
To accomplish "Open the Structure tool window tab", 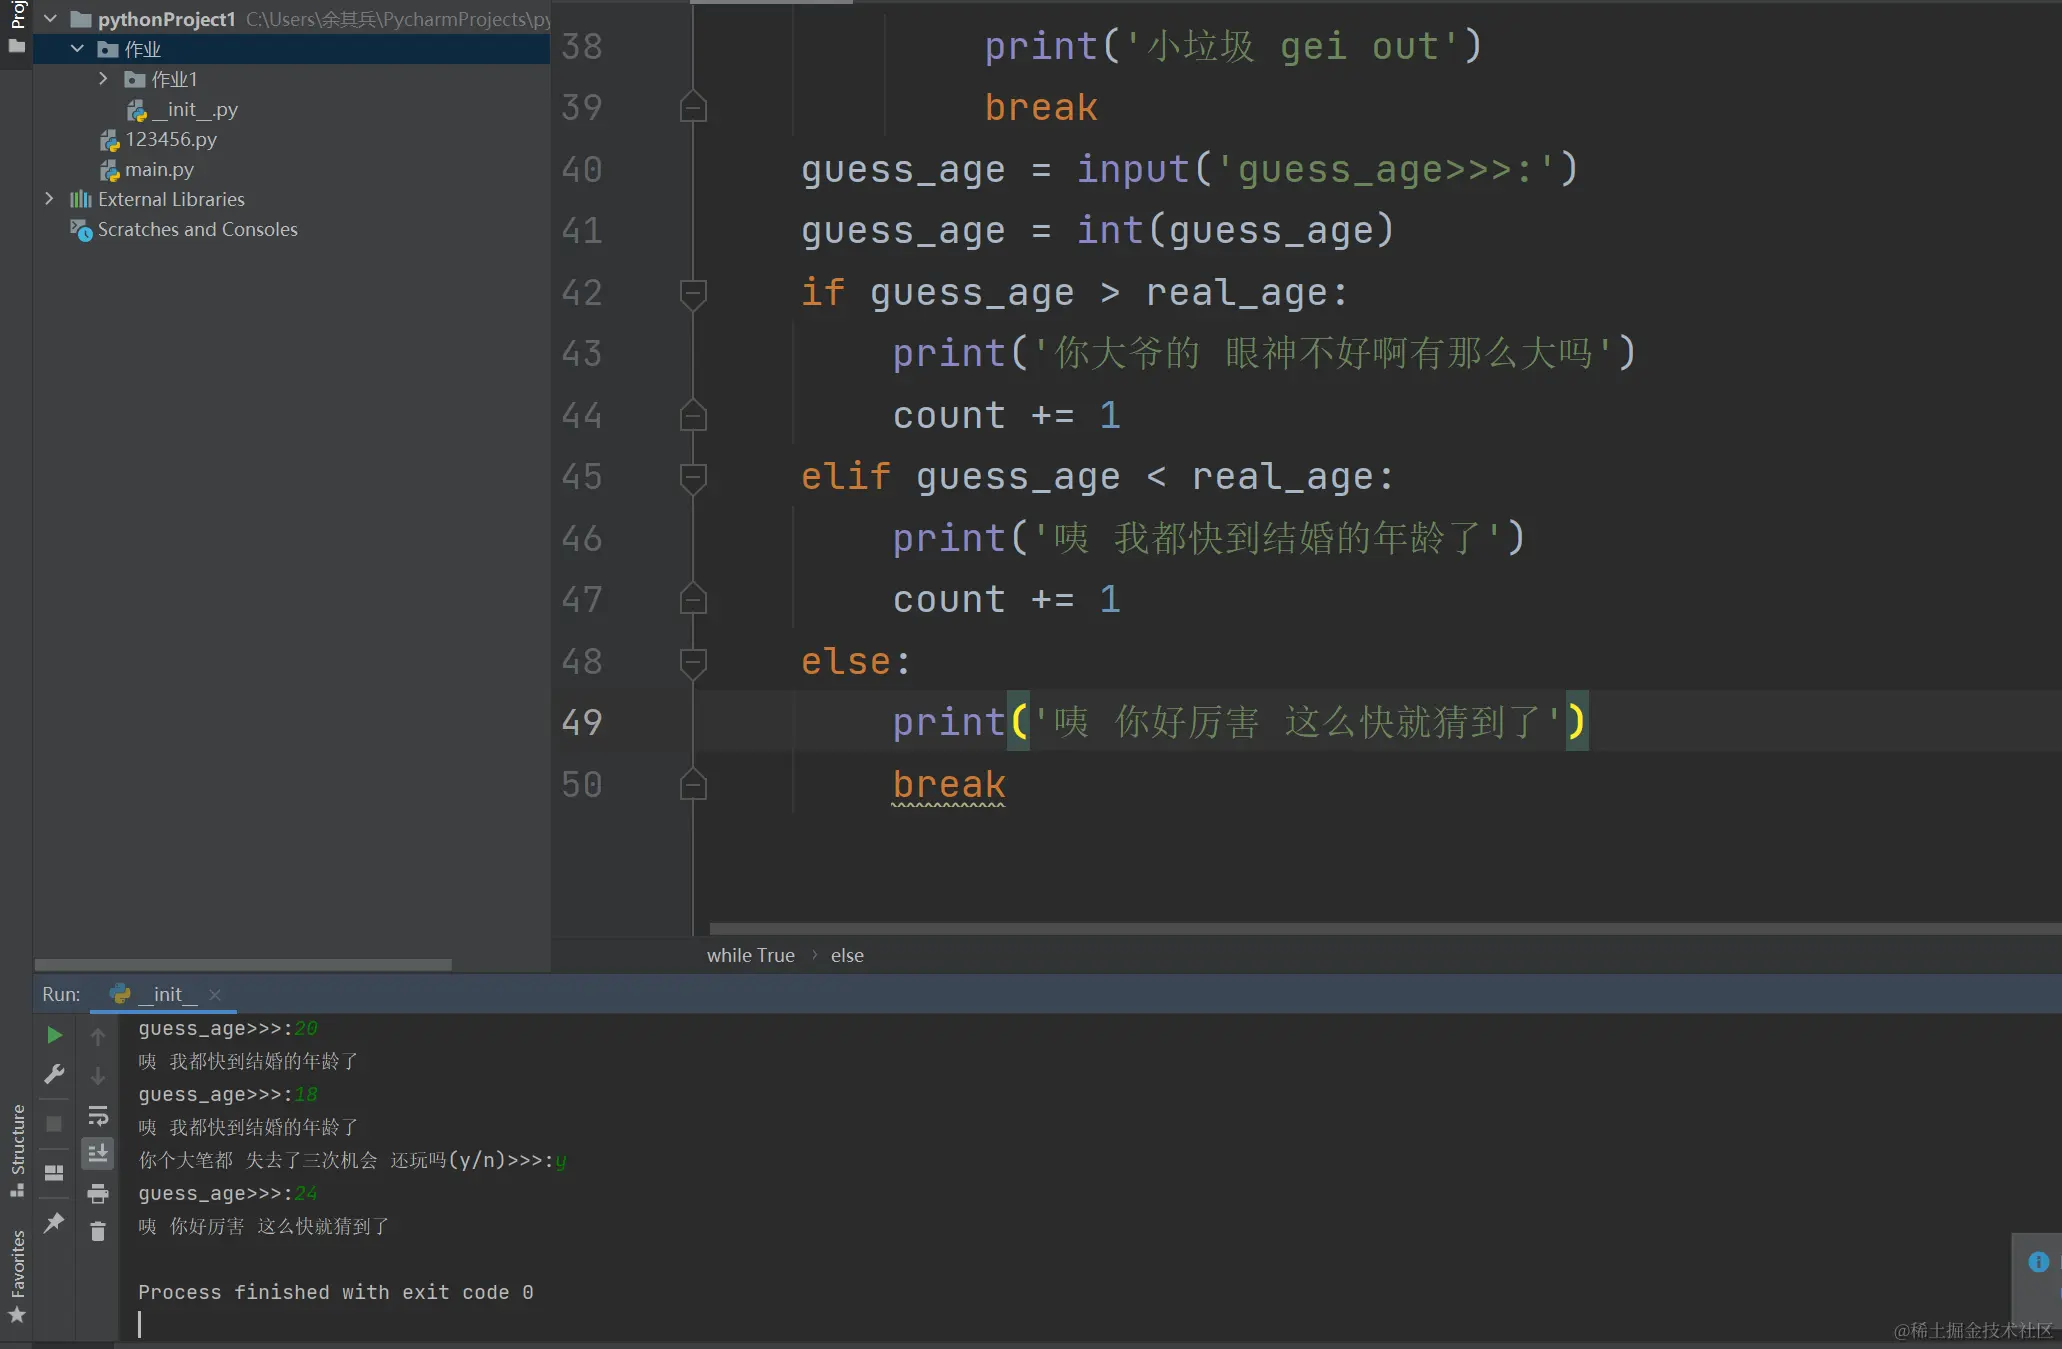I will point(17,1148).
